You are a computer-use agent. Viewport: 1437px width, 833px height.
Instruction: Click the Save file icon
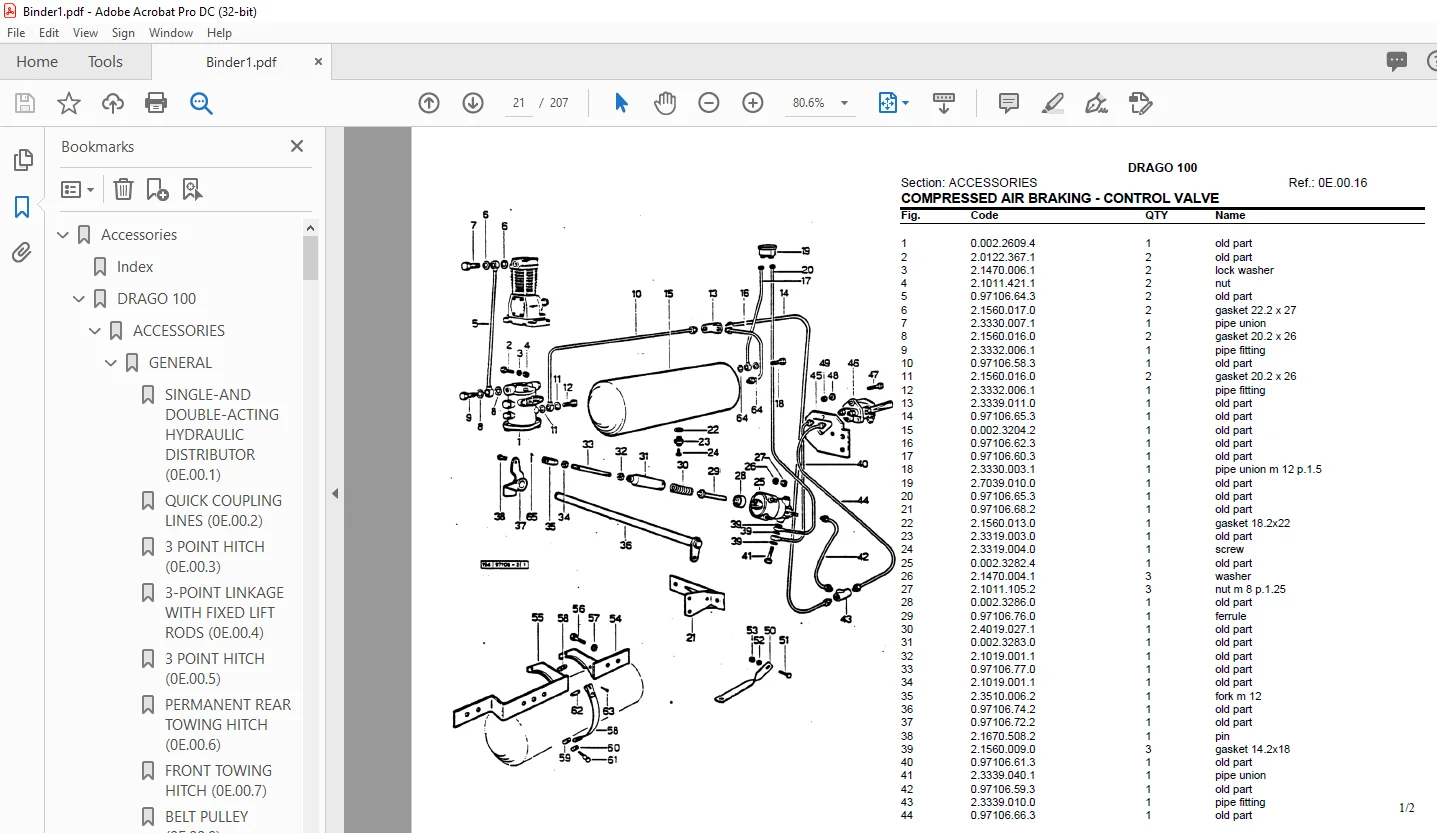25,103
